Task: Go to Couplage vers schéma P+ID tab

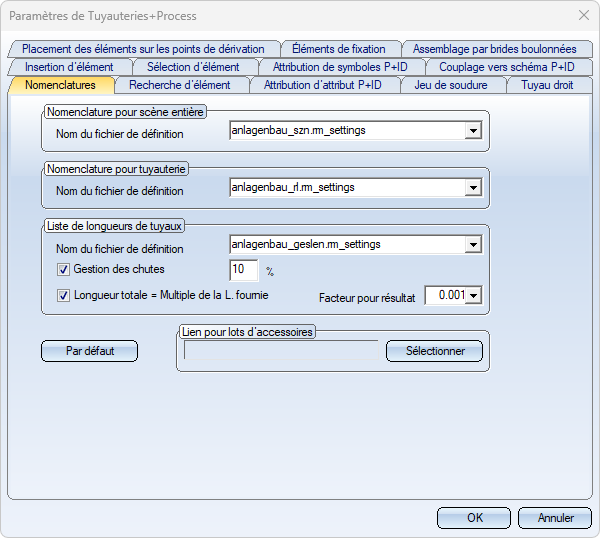Action: (507, 67)
